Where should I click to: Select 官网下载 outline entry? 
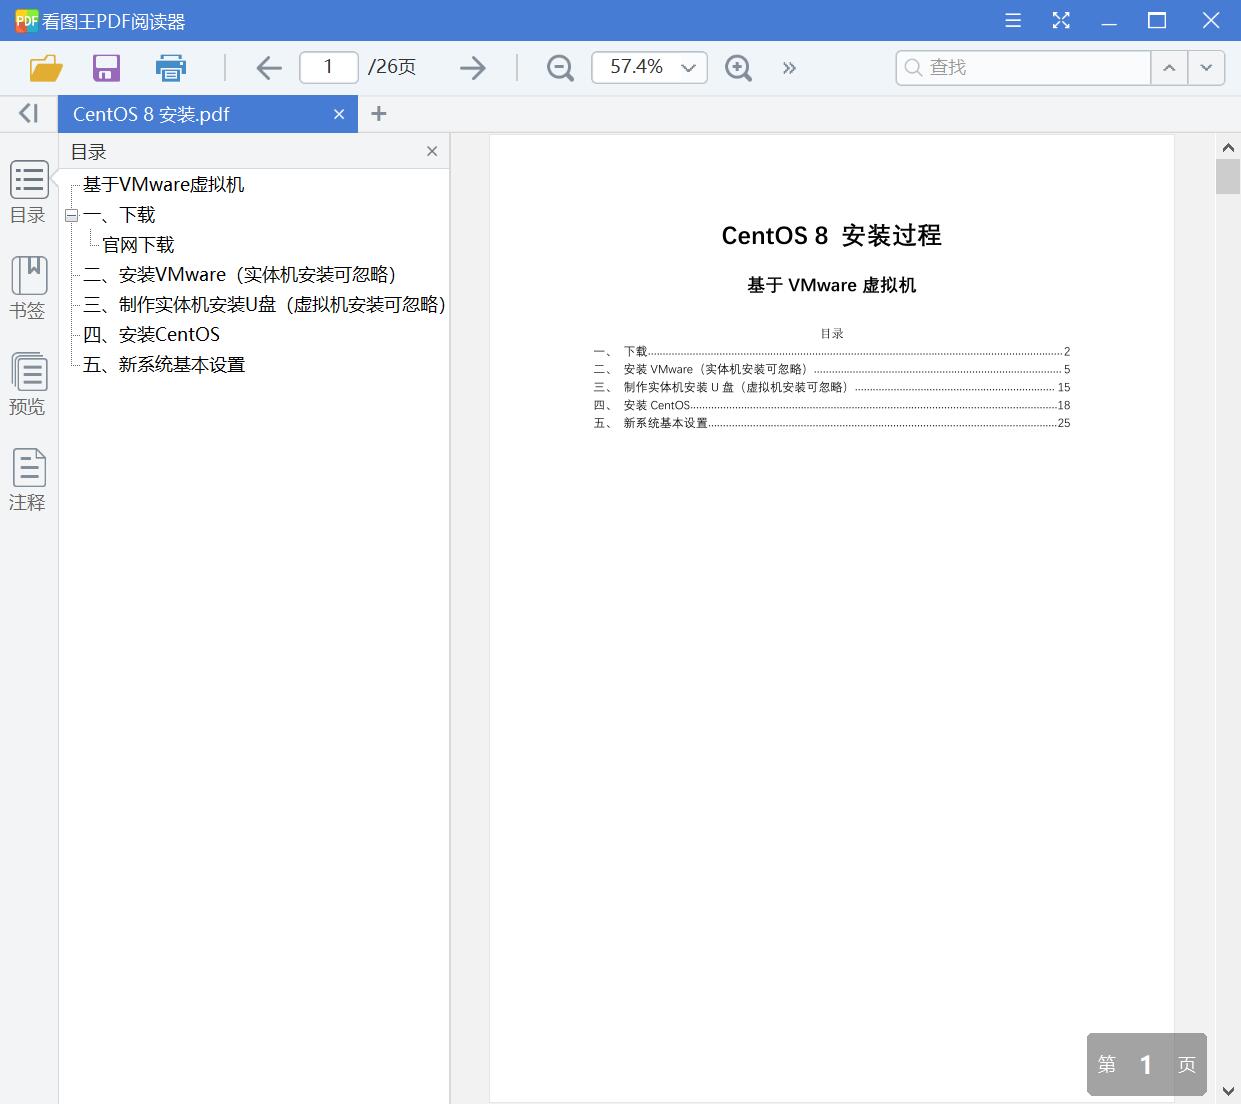[x=138, y=244]
